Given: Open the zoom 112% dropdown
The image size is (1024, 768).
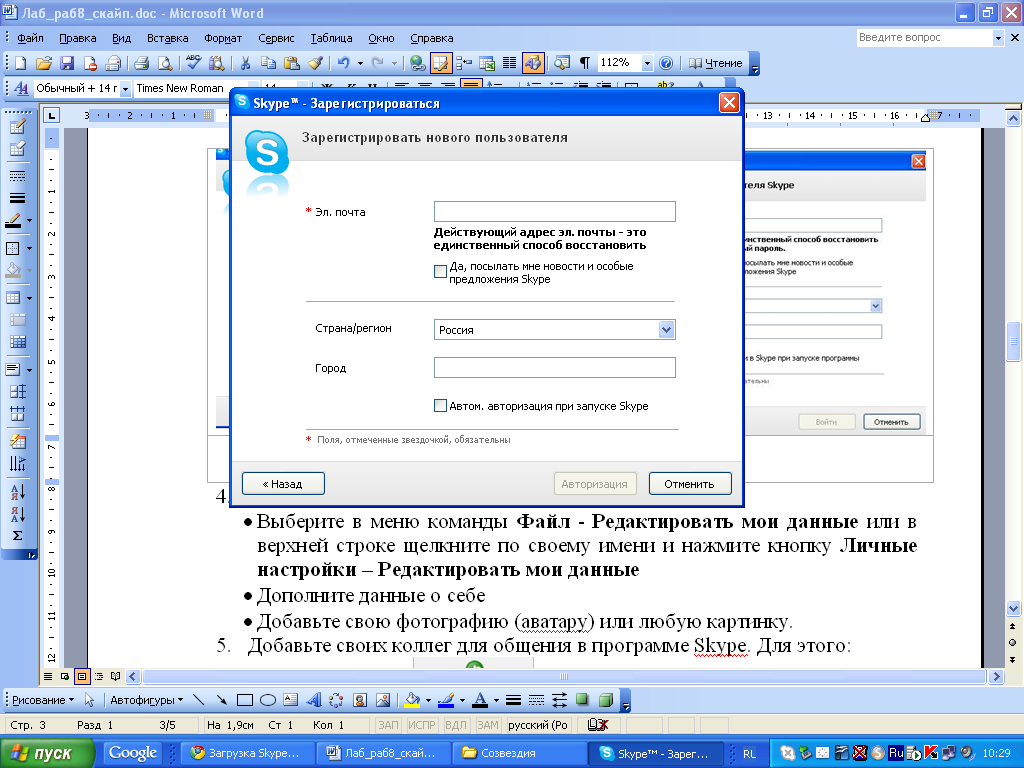Looking at the screenshot, I should tap(647, 63).
